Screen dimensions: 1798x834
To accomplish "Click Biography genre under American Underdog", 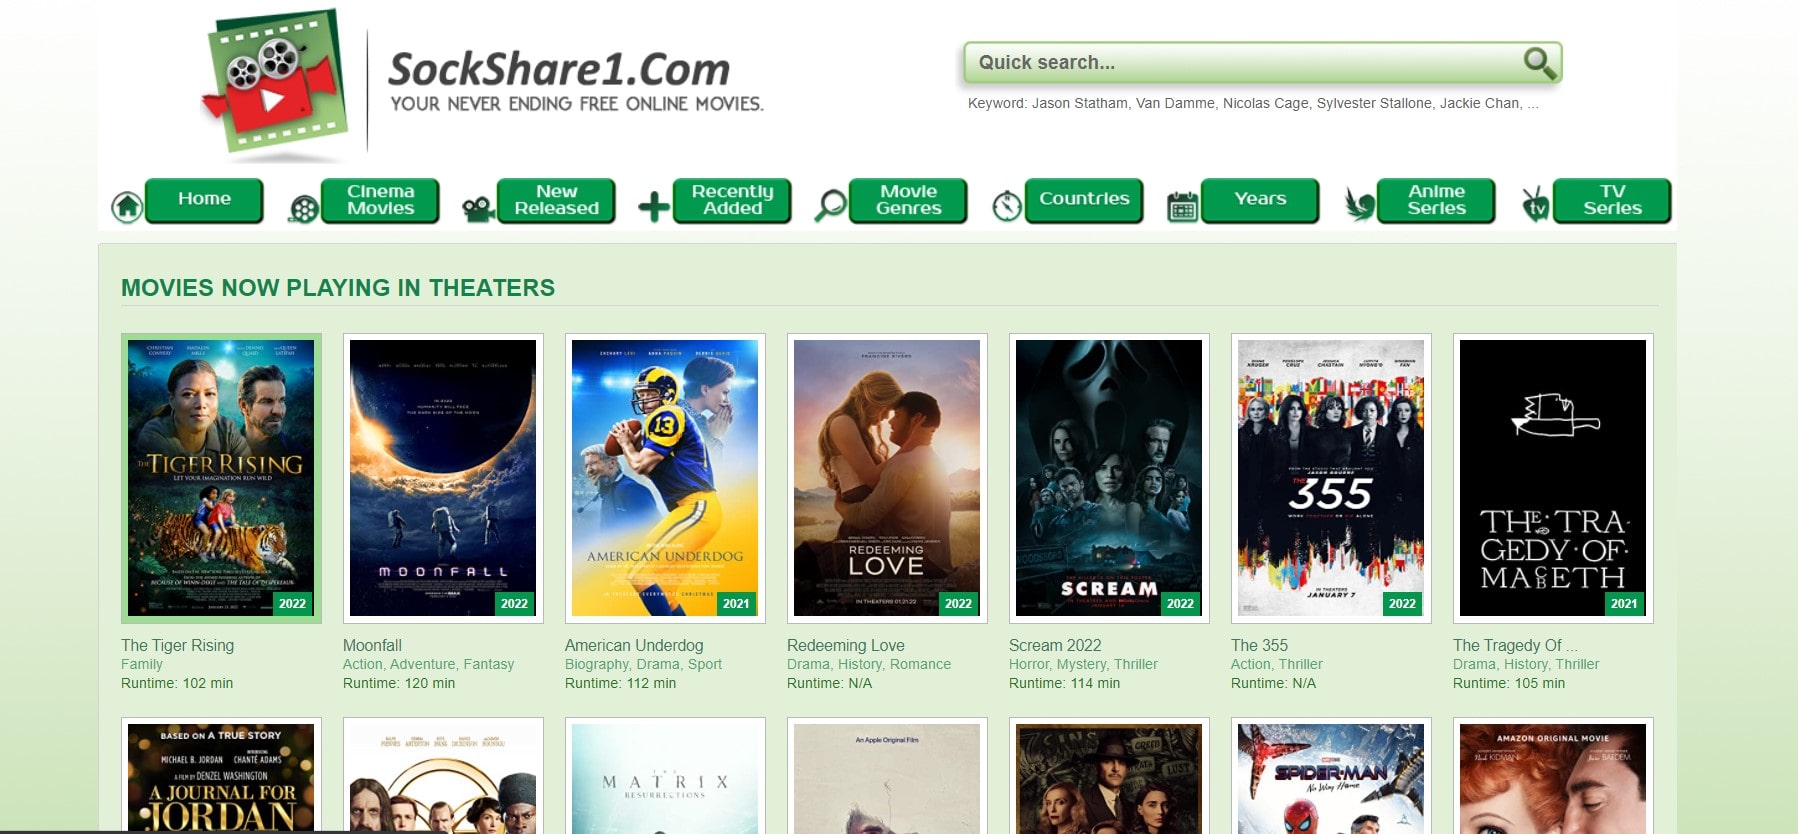I will (x=596, y=664).
